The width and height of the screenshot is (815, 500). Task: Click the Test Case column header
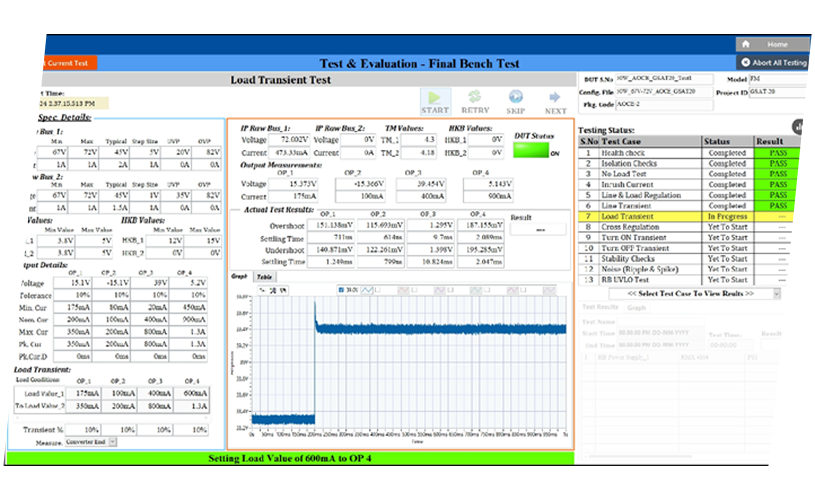point(650,141)
